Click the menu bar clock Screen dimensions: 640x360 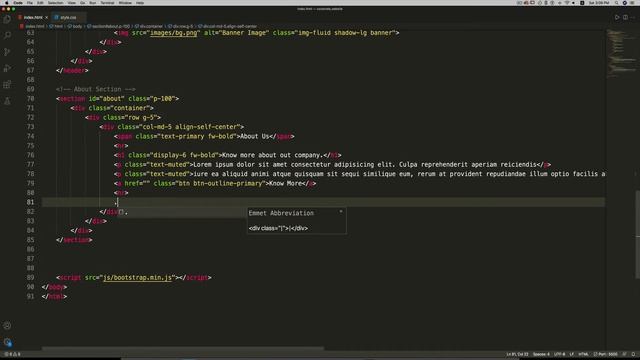click(x=599, y=3)
